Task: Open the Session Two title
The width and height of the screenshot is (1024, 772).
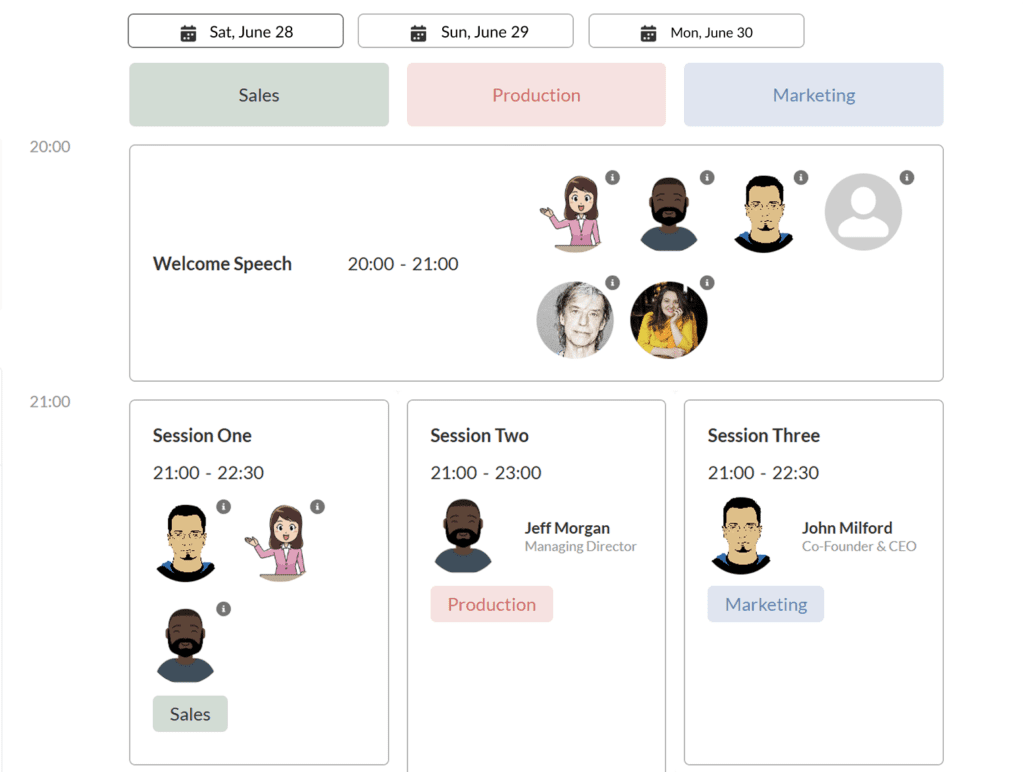Action: click(479, 436)
